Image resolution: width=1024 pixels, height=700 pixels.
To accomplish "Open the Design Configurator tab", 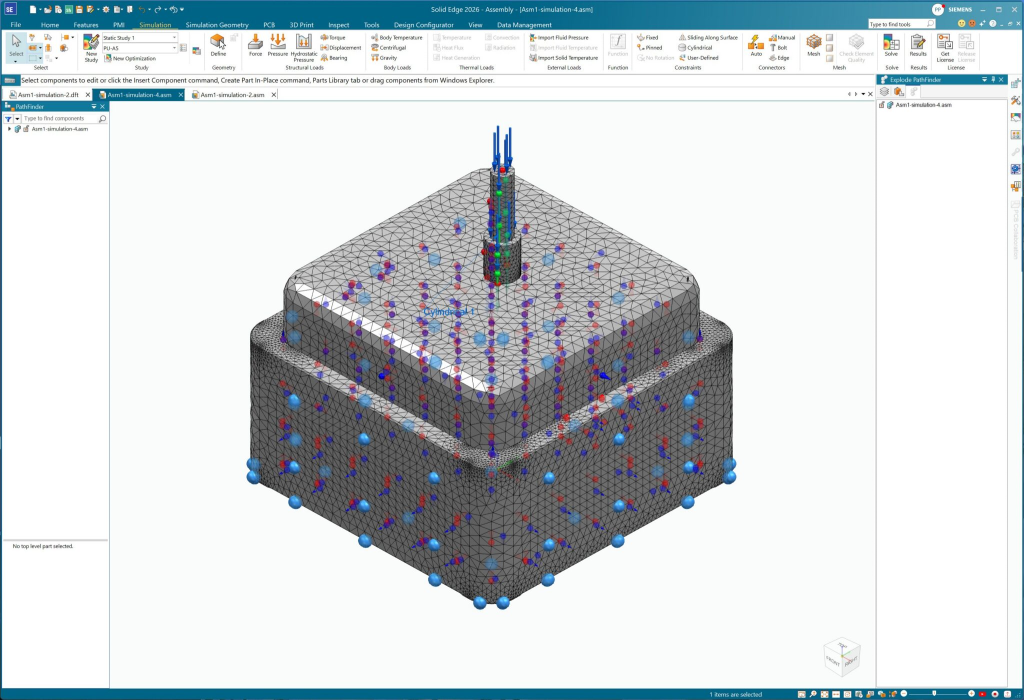I will 423,25.
